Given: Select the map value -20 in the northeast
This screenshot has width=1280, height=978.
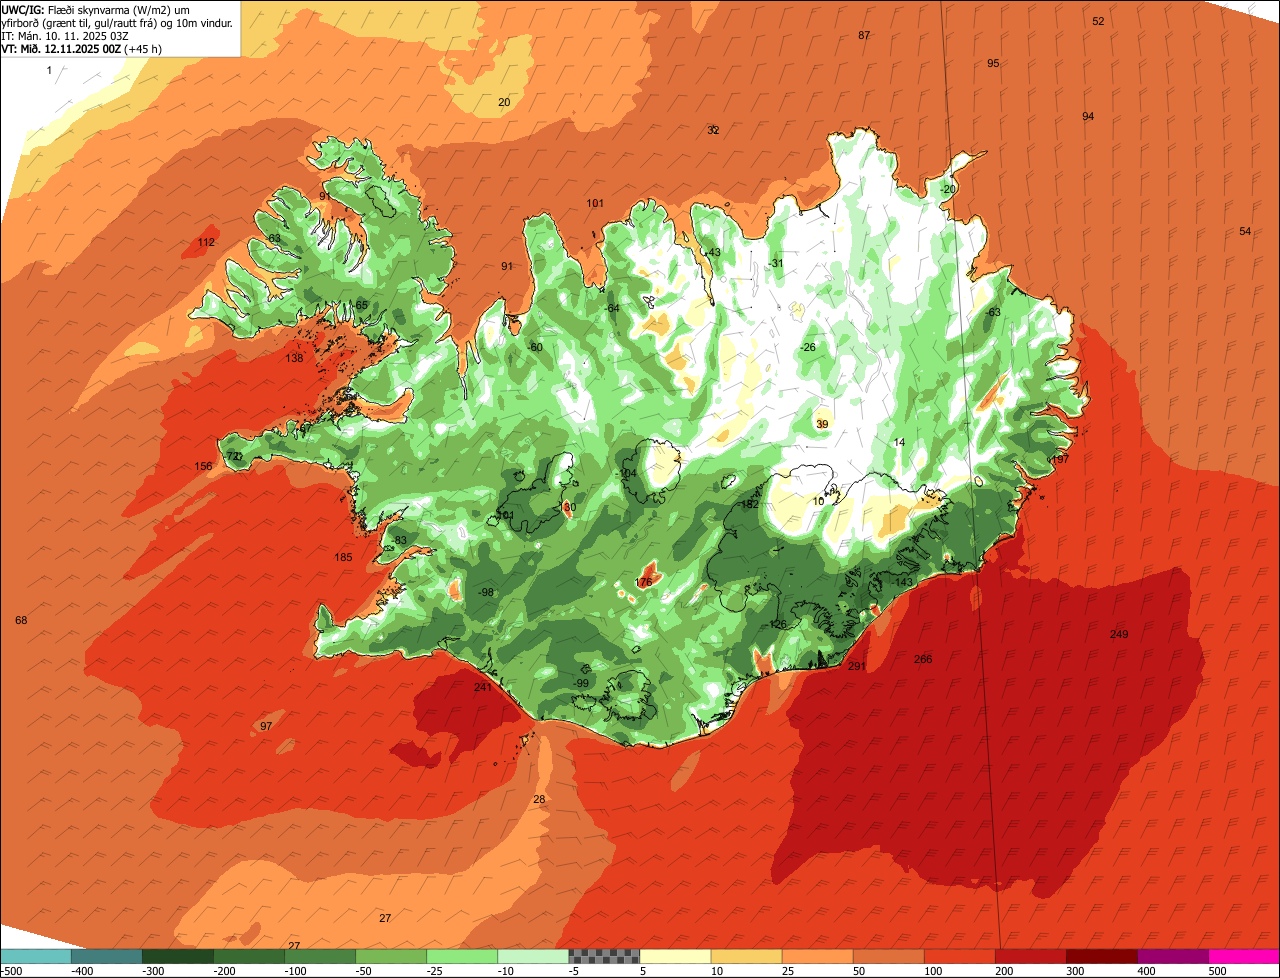Looking at the screenshot, I should (948, 189).
